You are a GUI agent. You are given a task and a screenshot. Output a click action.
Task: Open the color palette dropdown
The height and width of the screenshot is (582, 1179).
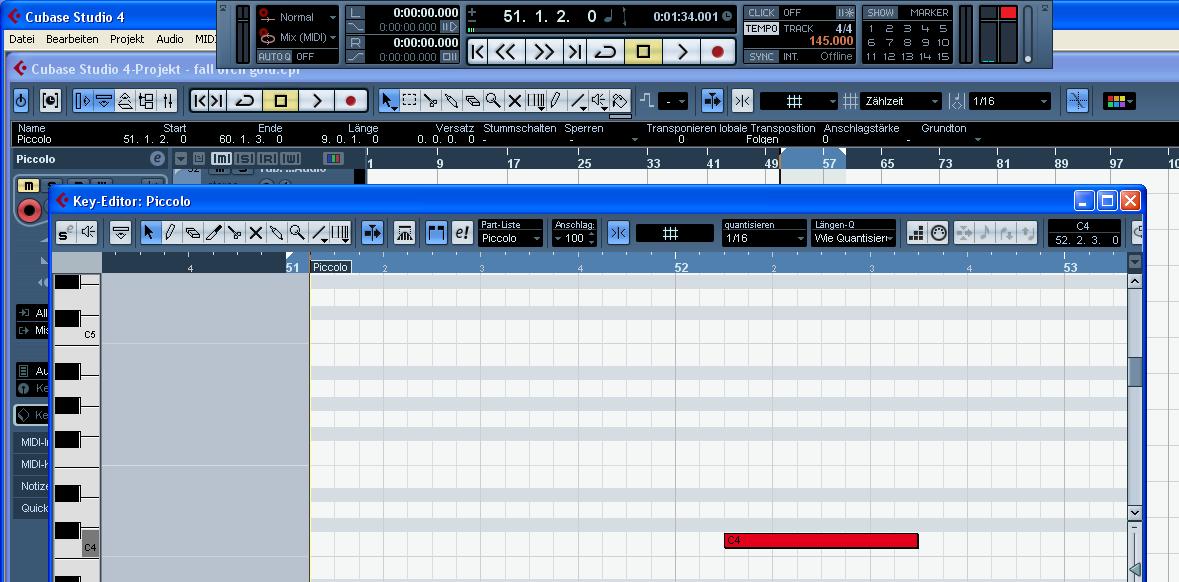[x=1119, y=101]
